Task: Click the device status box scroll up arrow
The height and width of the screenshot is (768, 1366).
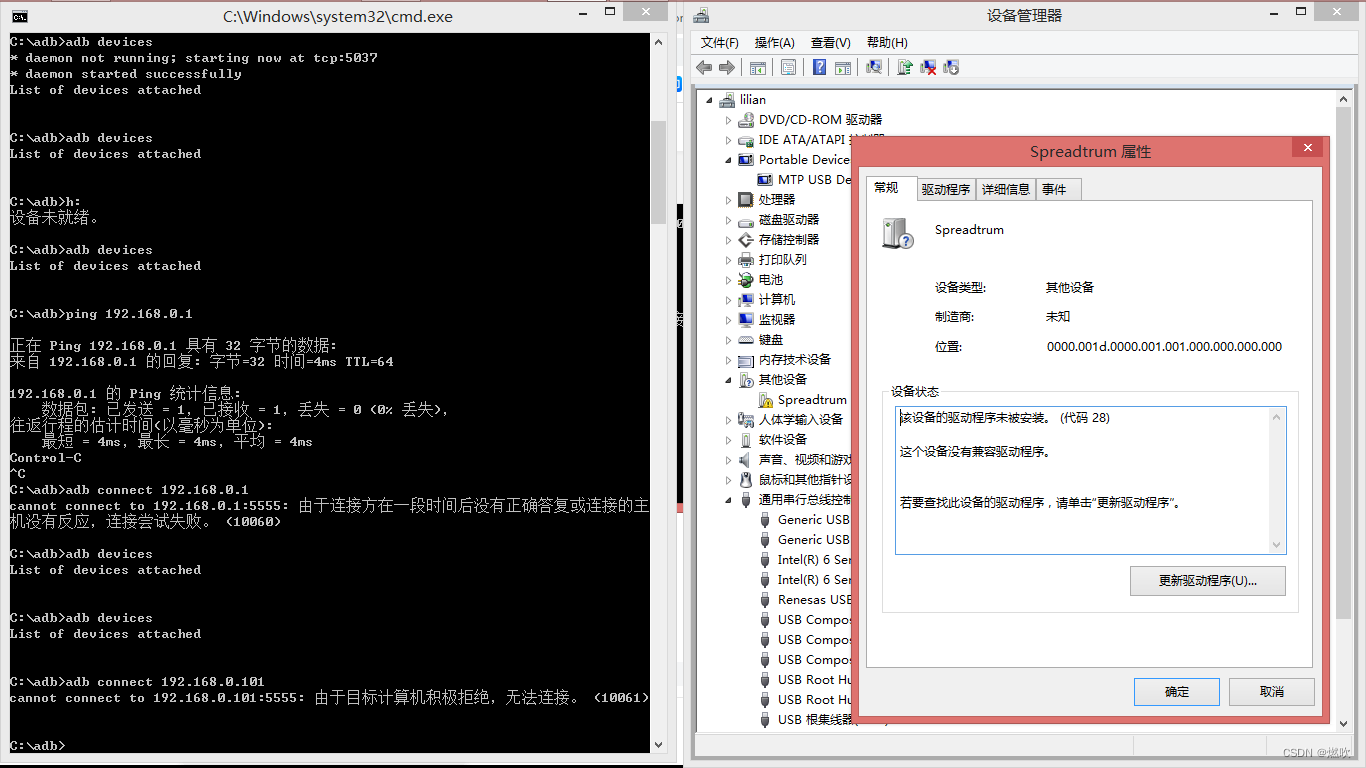Action: [1277, 418]
